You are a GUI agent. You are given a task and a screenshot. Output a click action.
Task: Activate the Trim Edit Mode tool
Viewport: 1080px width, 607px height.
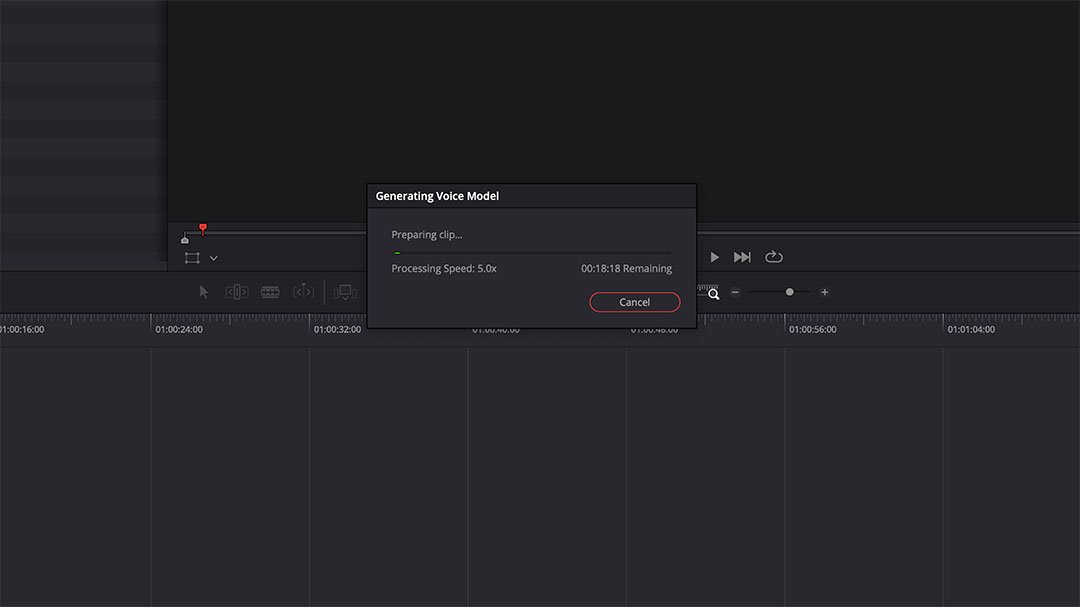coord(237,292)
